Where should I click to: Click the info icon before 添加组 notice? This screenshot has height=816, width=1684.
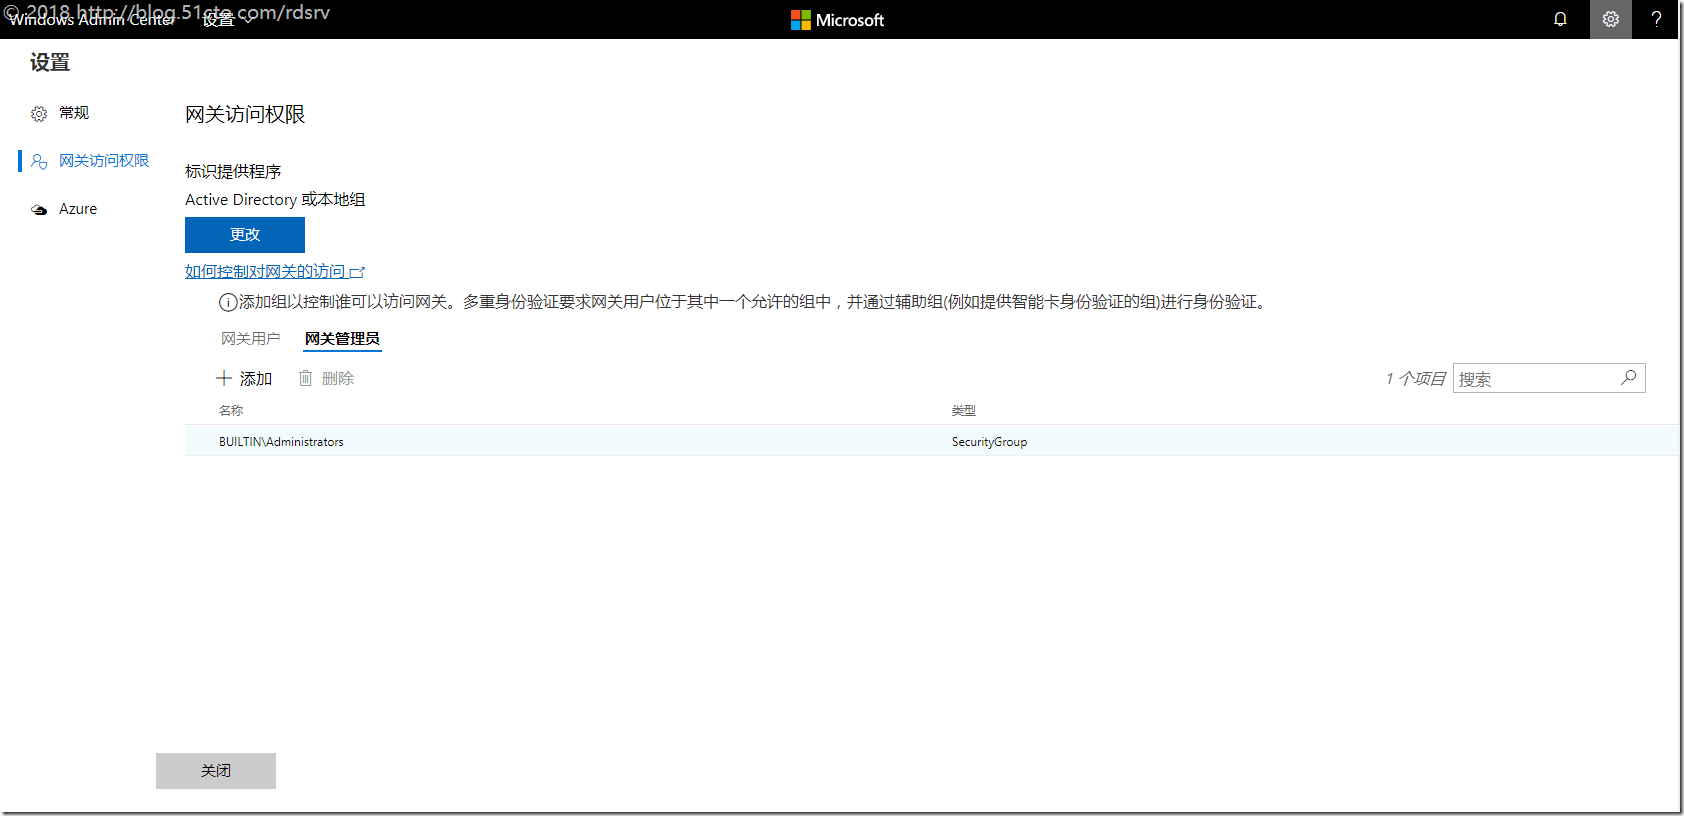pyautogui.click(x=228, y=302)
